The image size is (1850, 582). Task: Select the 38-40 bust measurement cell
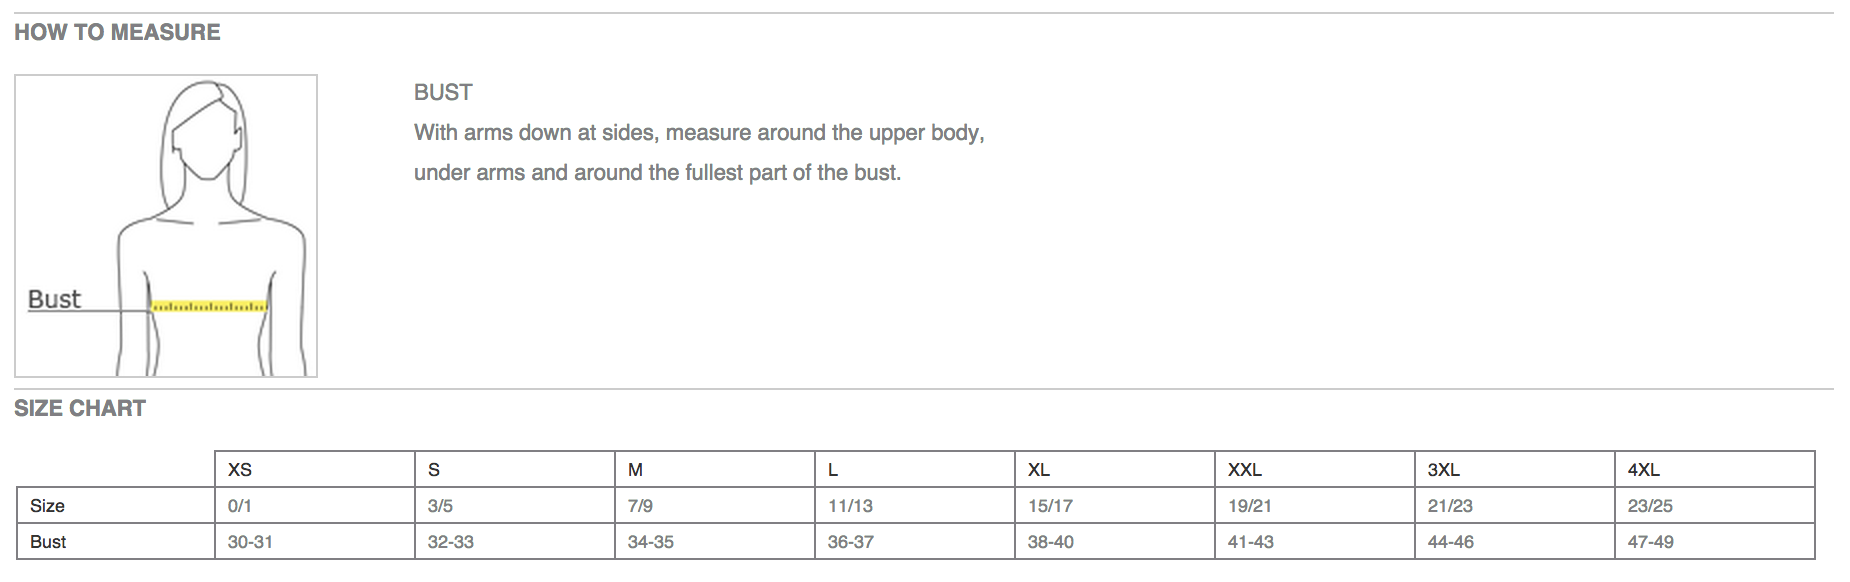[x=1050, y=541]
